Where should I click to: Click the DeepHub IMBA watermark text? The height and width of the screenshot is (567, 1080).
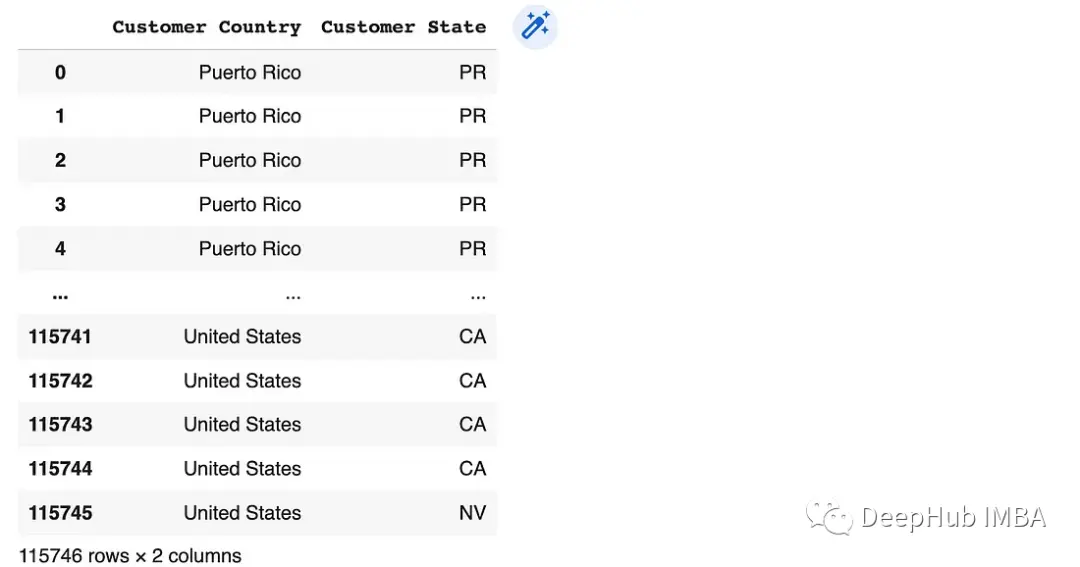pos(952,517)
